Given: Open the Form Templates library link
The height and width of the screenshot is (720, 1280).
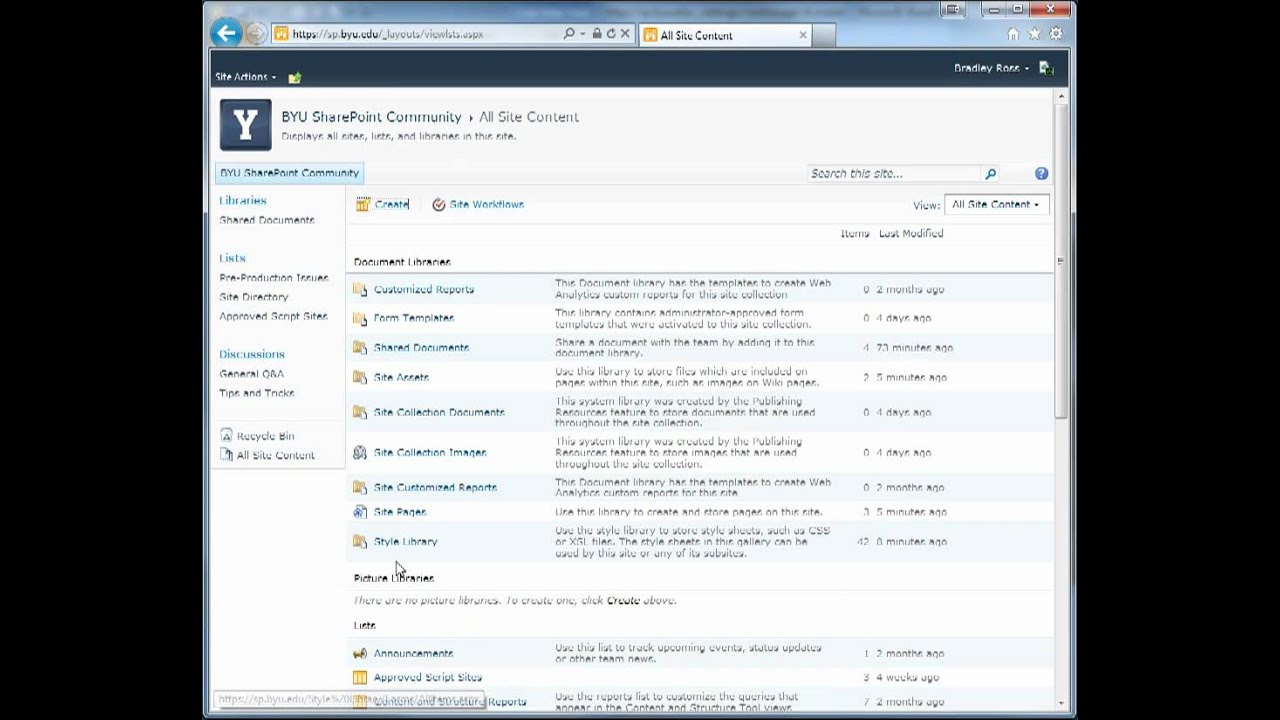Looking at the screenshot, I should [414, 318].
